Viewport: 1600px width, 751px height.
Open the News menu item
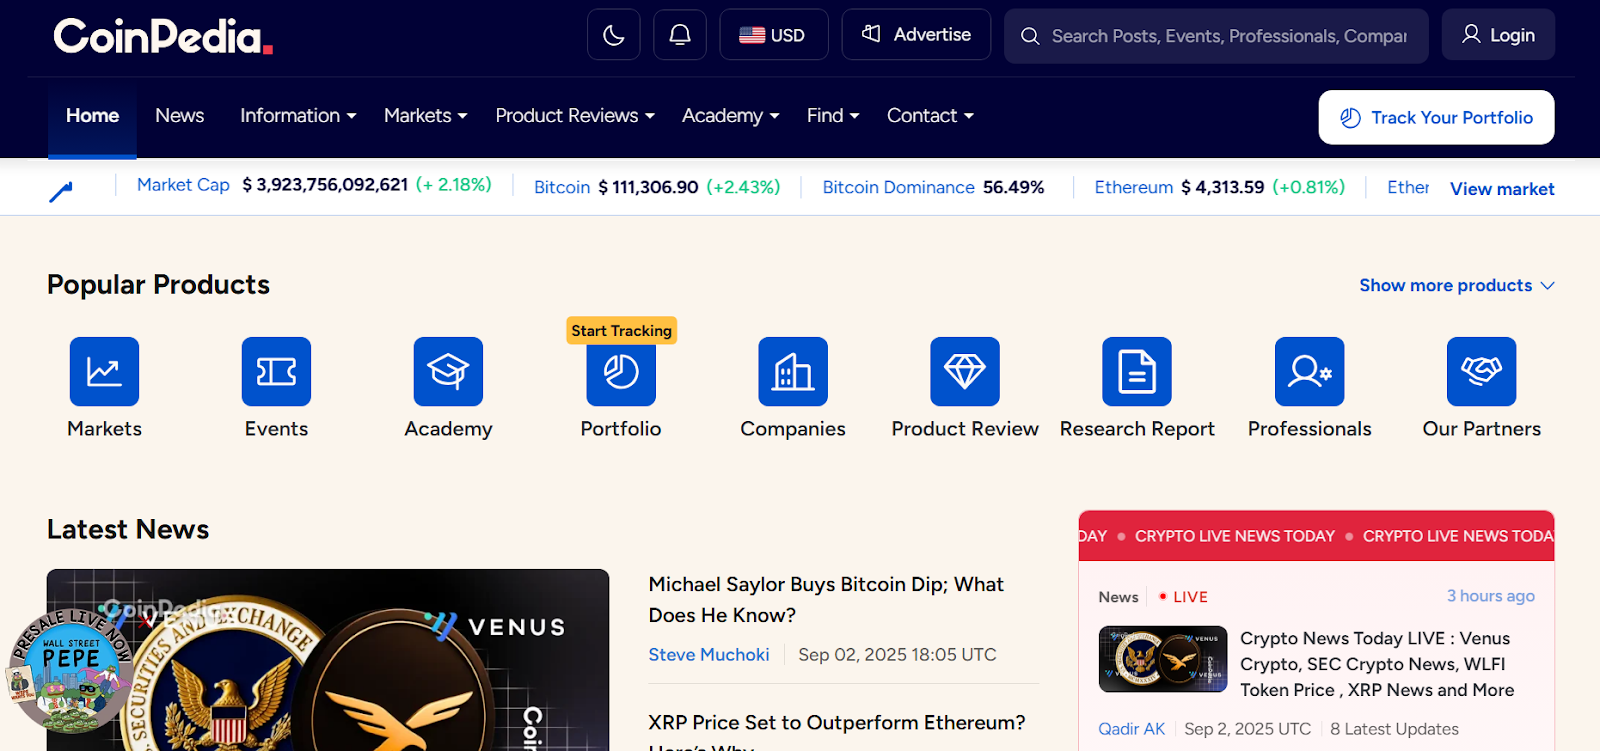pos(180,116)
